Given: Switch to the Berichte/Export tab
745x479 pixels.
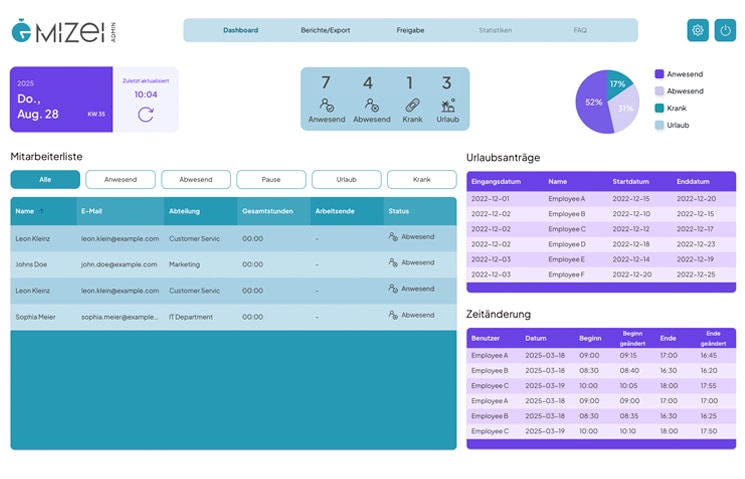Looking at the screenshot, I should [324, 30].
